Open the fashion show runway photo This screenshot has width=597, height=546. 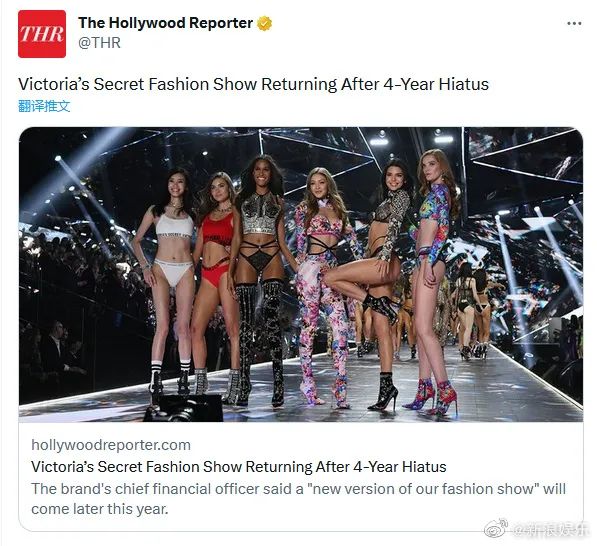click(301, 275)
